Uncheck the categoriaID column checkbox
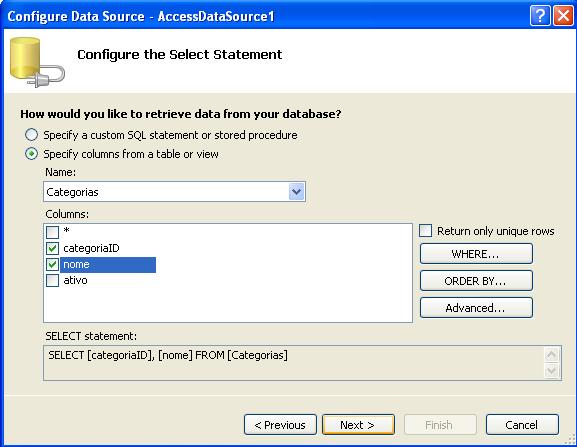Viewport: 577px width, 447px height. [52, 248]
